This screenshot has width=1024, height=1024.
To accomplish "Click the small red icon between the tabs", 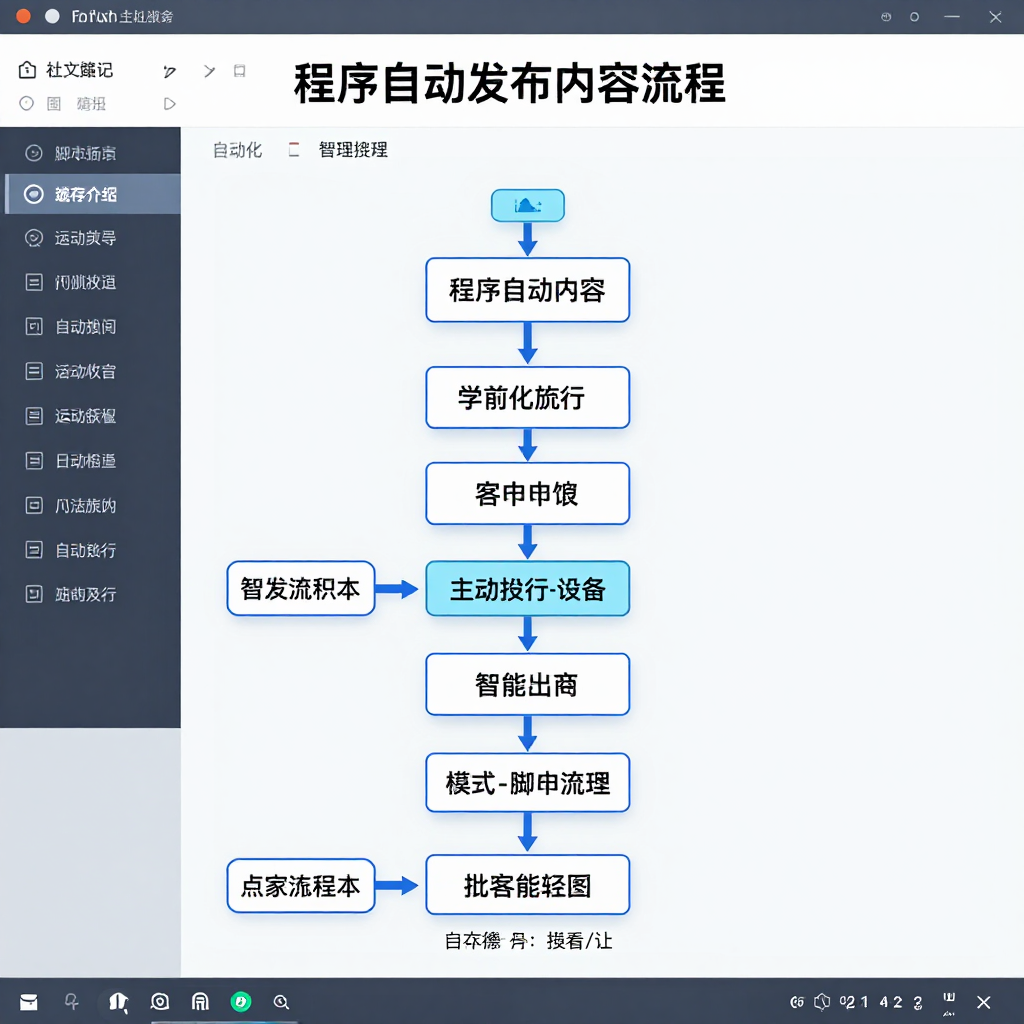I will tap(294, 150).
